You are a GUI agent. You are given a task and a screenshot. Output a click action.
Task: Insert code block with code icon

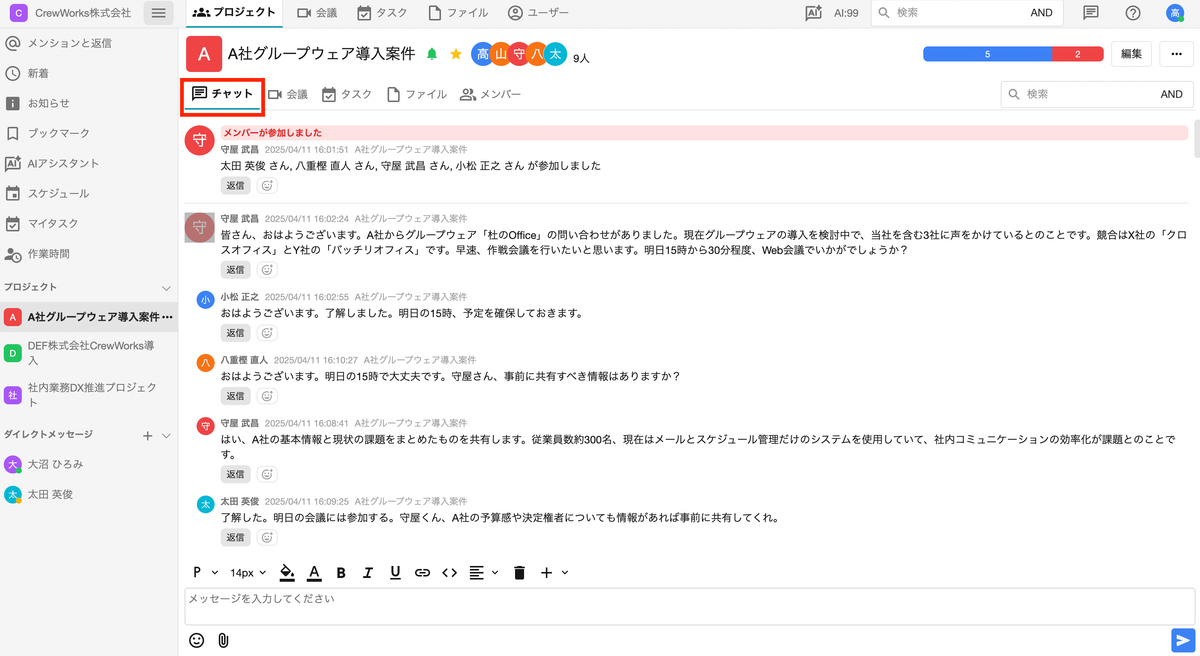coord(449,573)
